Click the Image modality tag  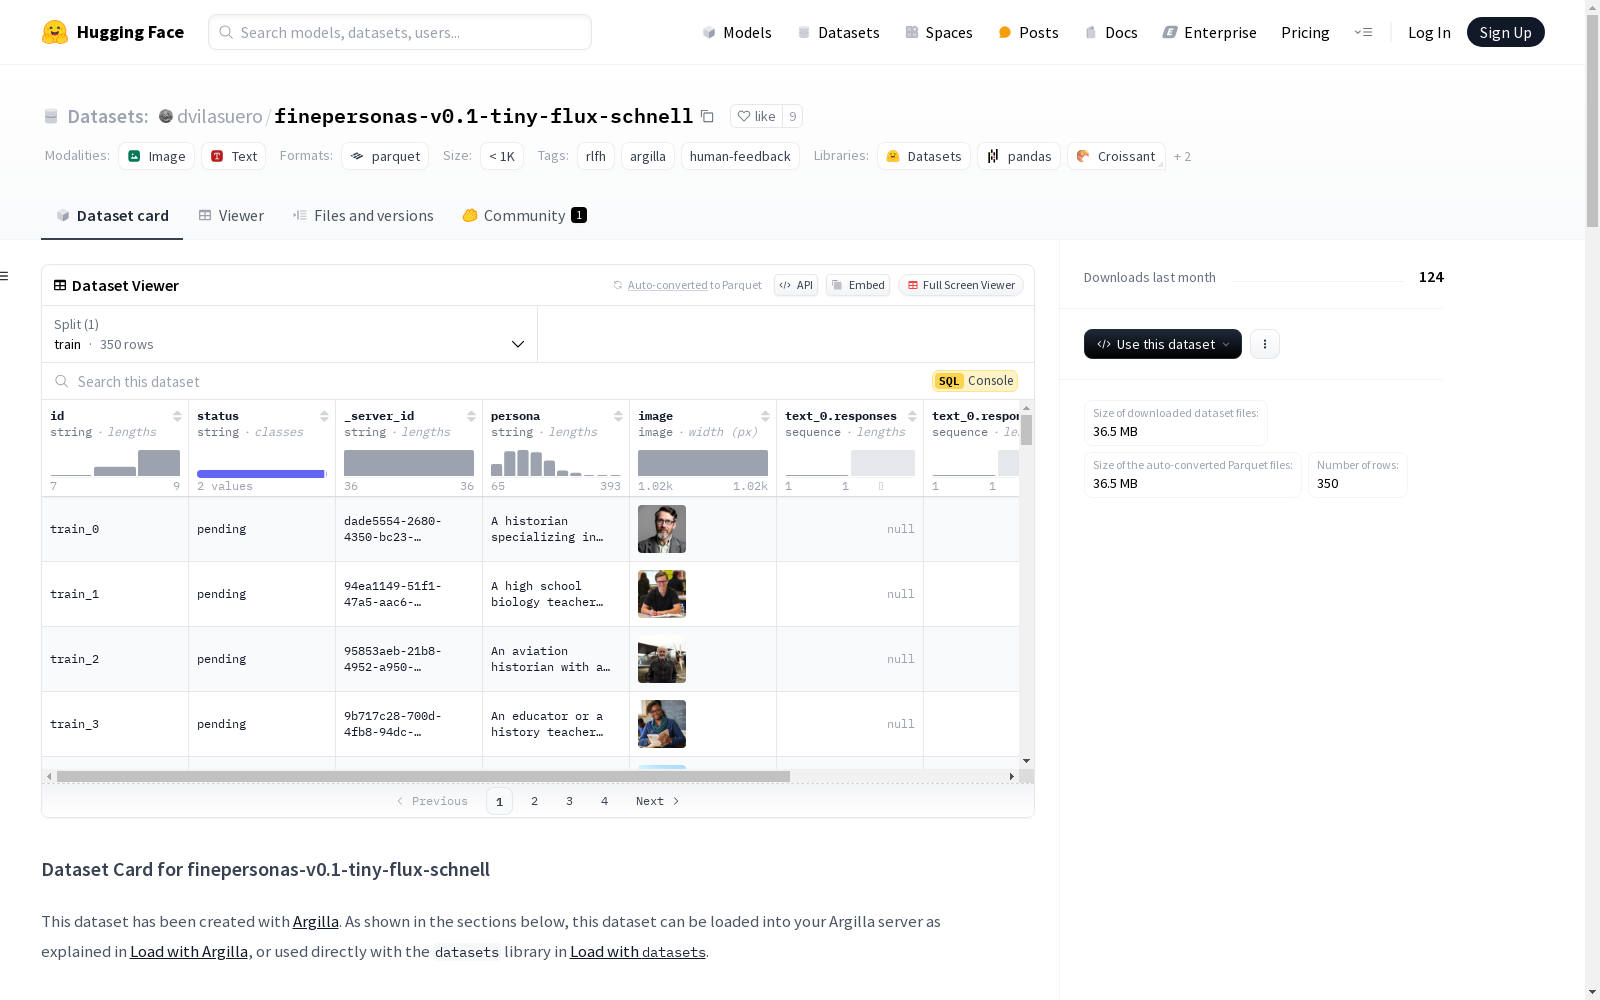click(x=157, y=156)
